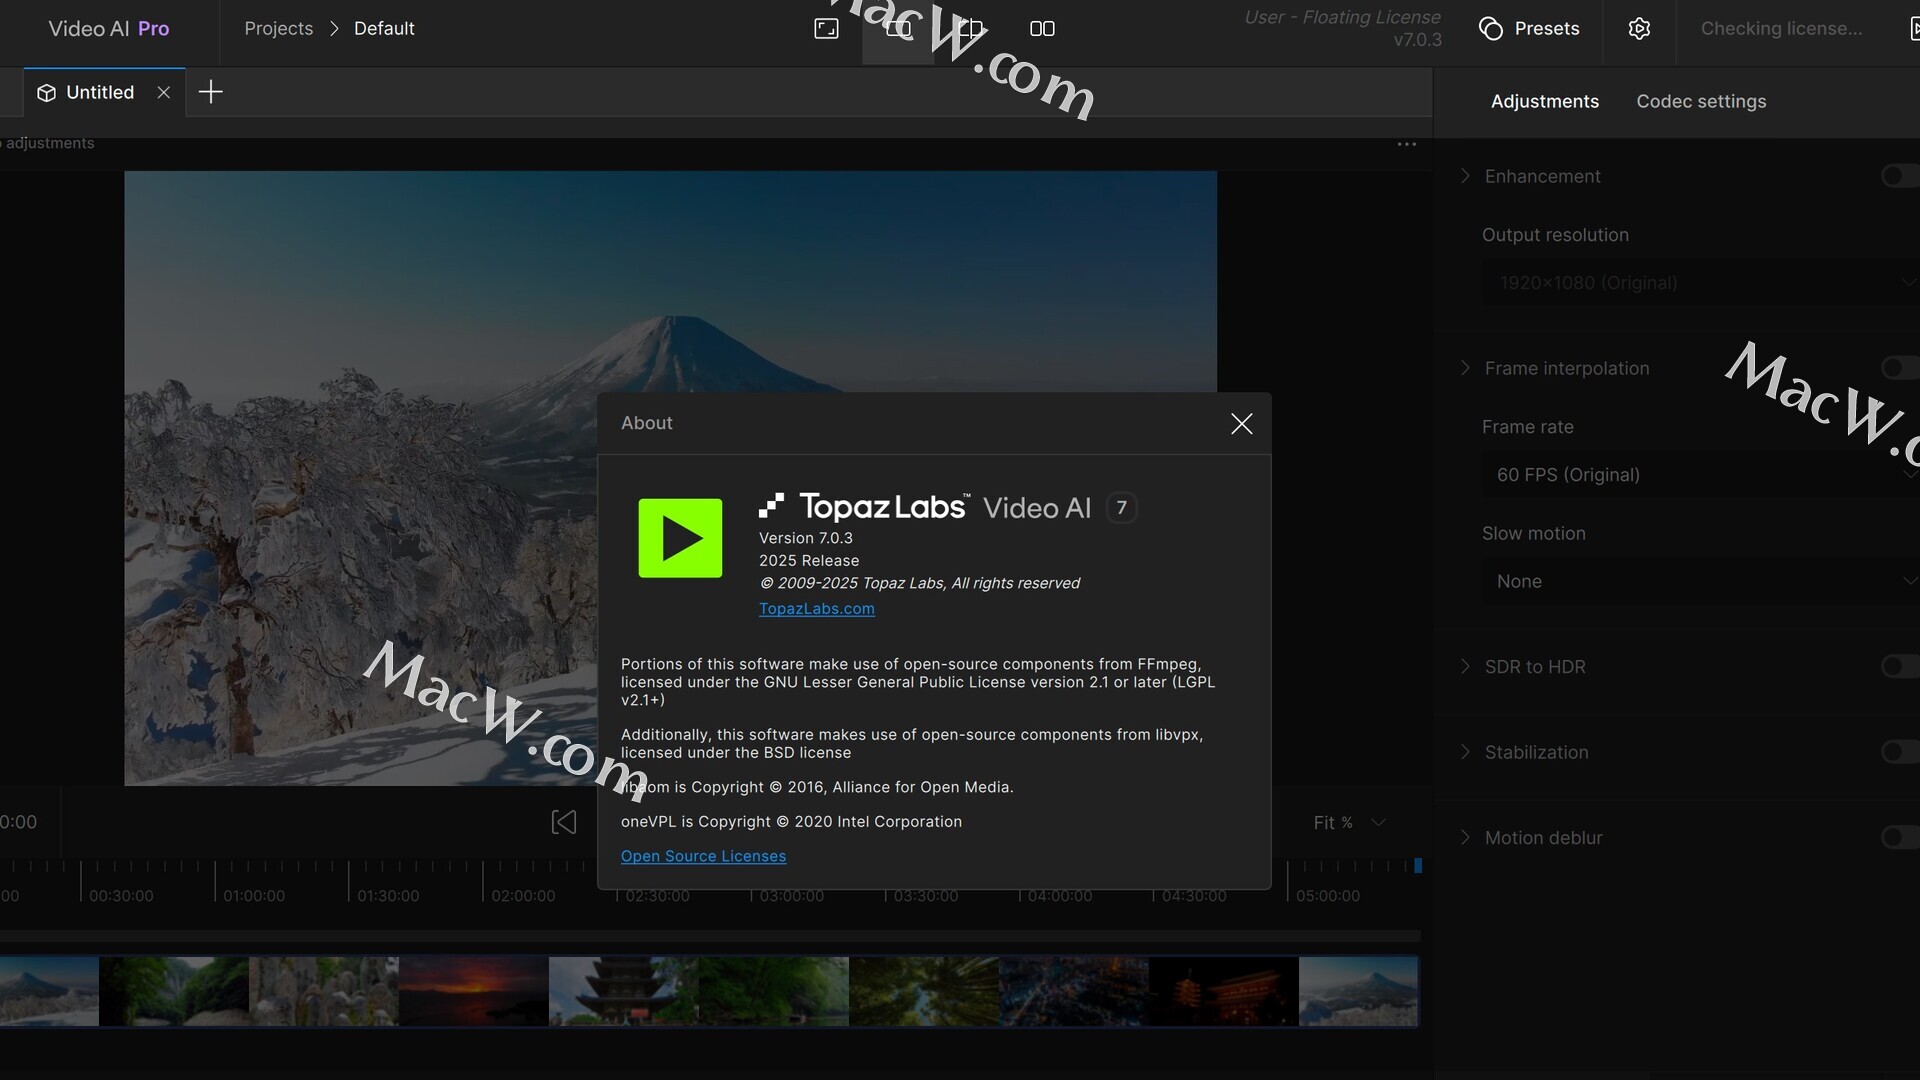
Task: Click the blue timeline playhead marker
Action: [1417, 866]
